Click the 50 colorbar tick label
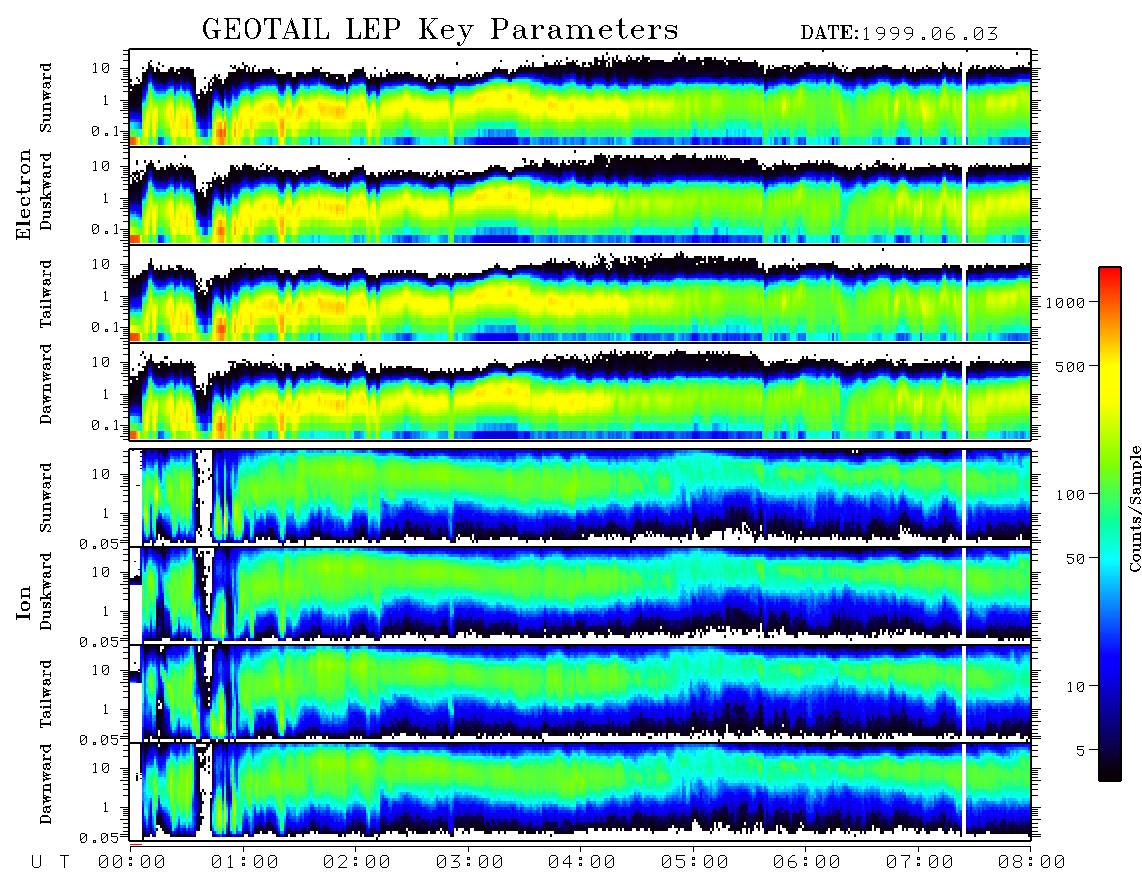The image size is (1142, 880). tap(1075, 559)
